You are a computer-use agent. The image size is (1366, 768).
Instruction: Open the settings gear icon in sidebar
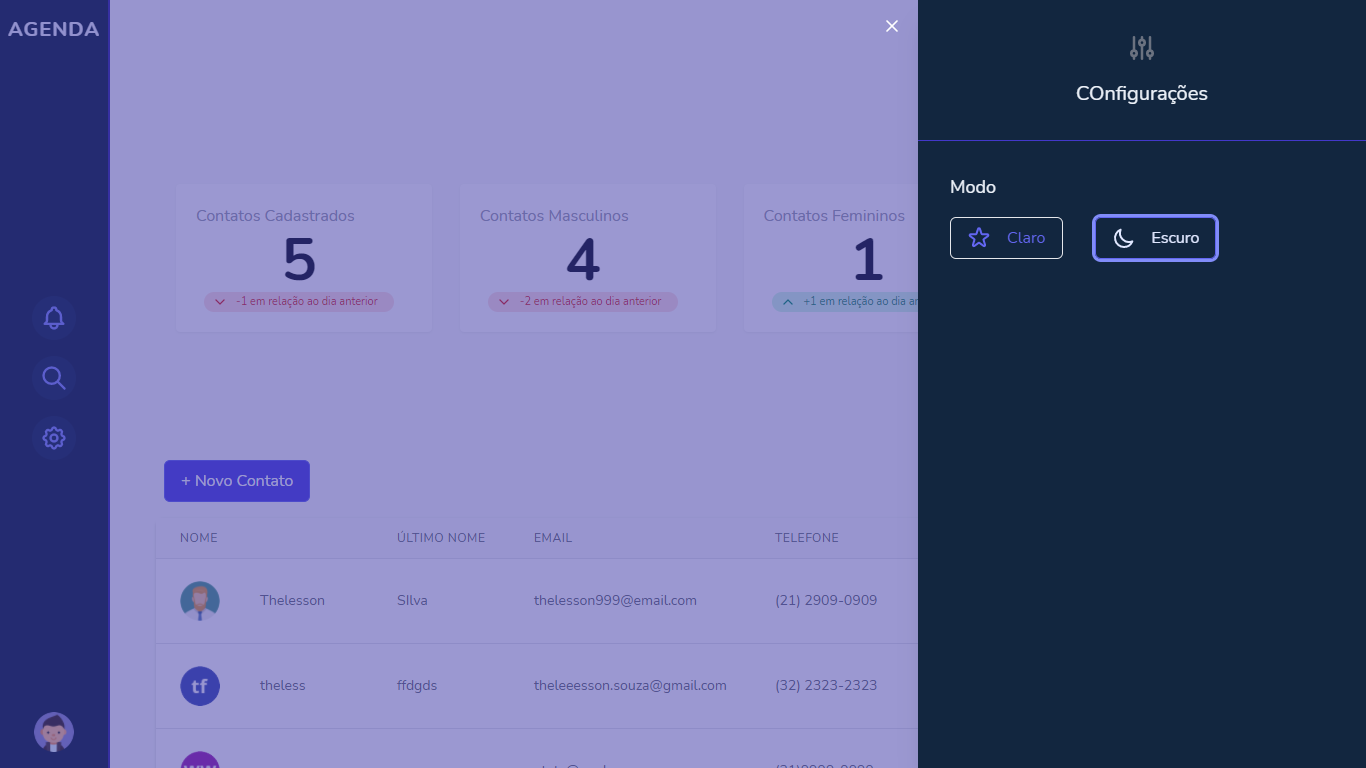pos(54,438)
